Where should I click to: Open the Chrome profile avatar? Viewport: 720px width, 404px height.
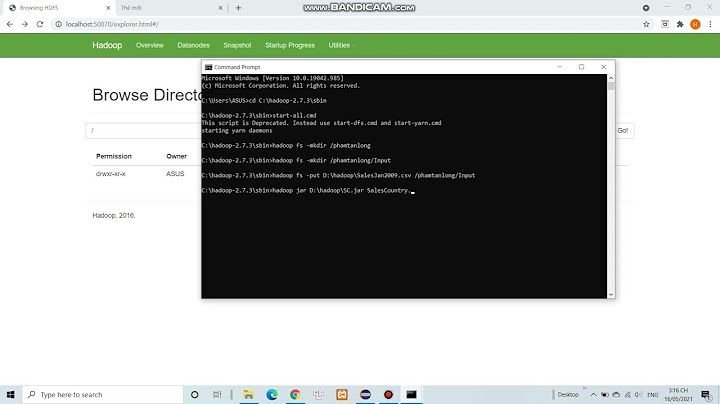pyautogui.click(x=695, y=24)
